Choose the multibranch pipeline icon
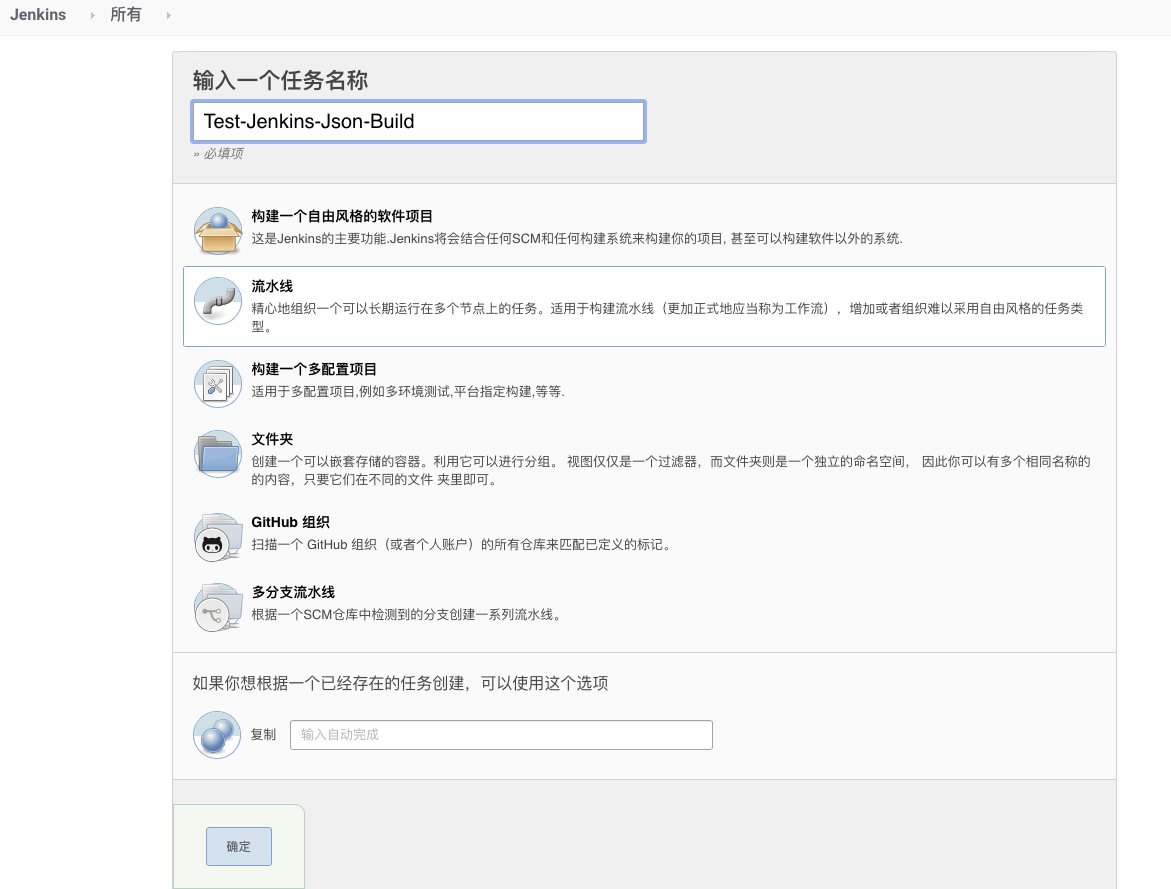Screen dimensions: 1171x889 pos(217,607)
